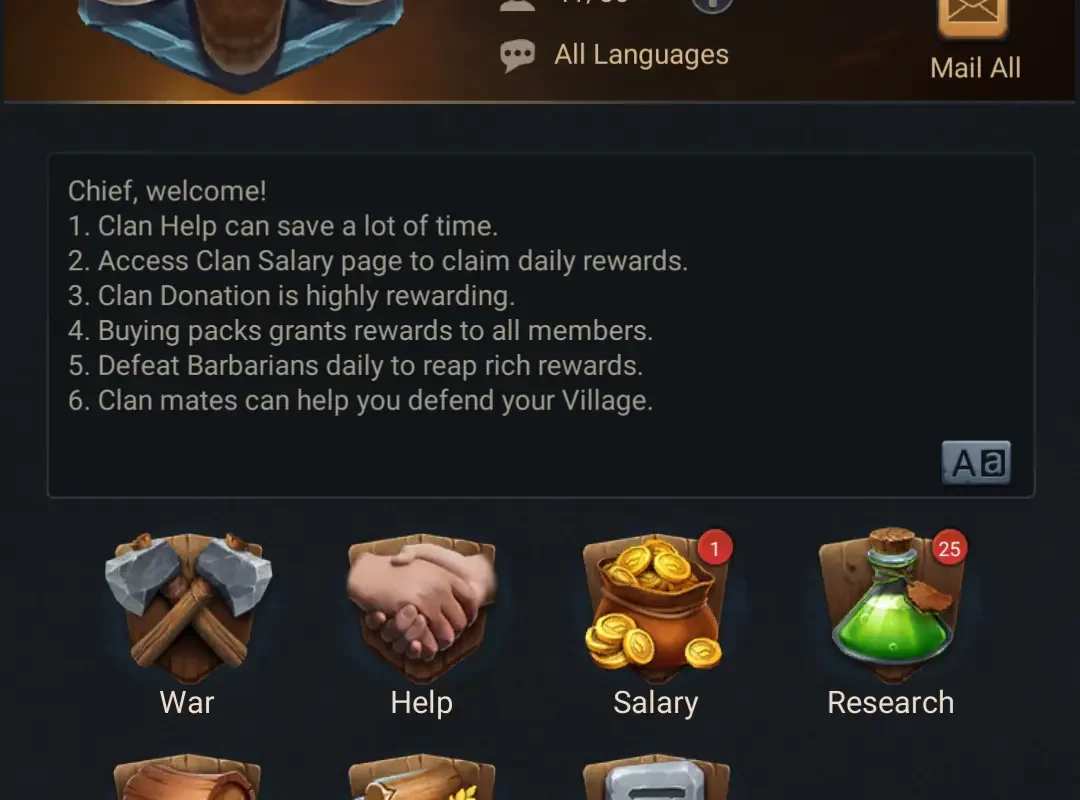Screen dimensions: 1080x800
Task: Click the clan members silhouette icon
Action: (x=517, y=6)
